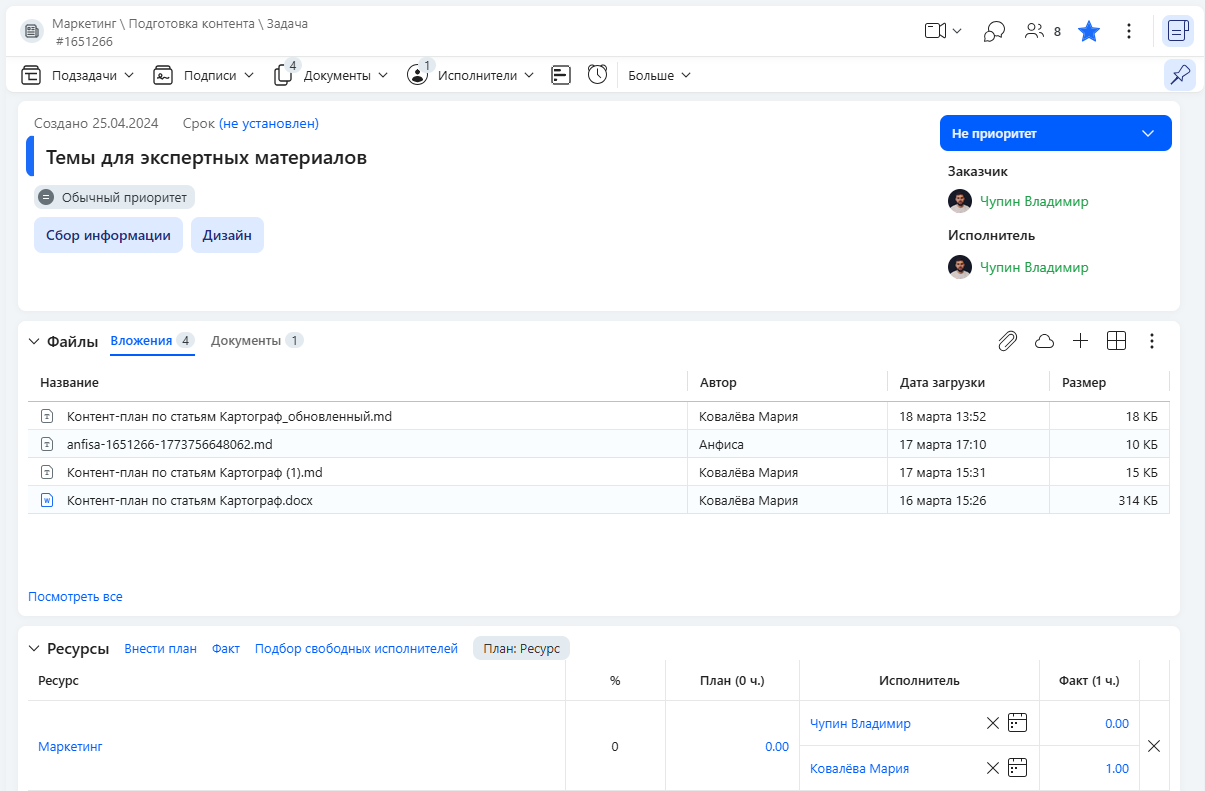This screenshot has height=791, width=1205.
Task: Toggle the pin toolbar icon
Action: (1179, 74)
